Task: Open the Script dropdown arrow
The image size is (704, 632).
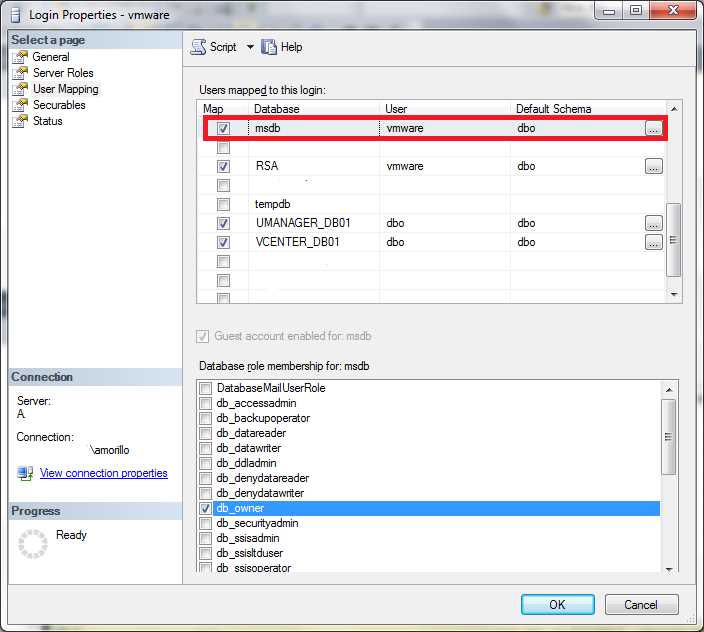Action: (x=250, y=47)
